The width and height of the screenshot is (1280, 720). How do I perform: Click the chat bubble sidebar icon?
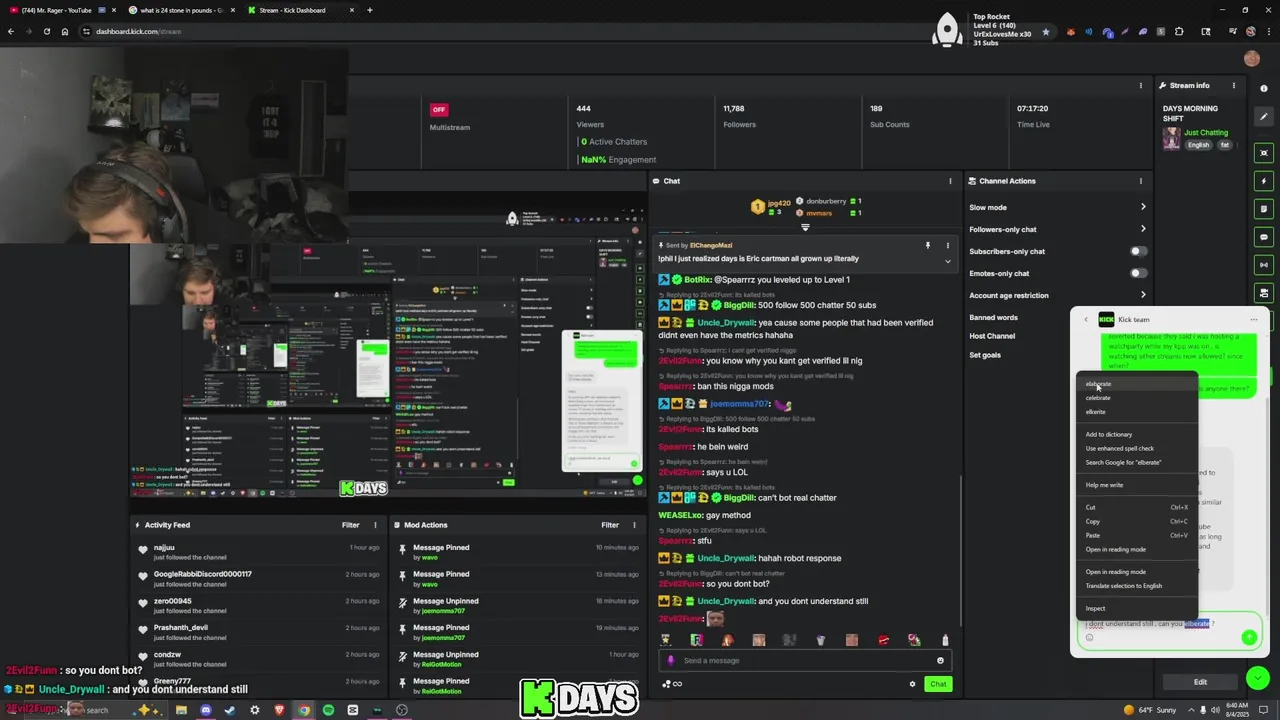[1264, 237]
